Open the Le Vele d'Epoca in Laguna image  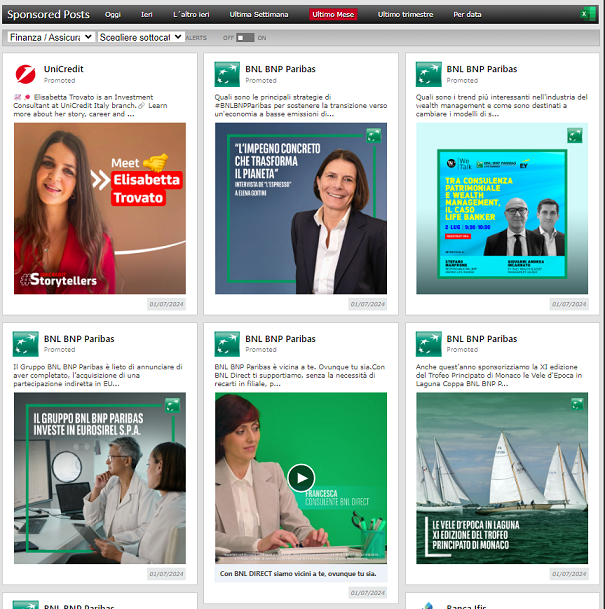click(x=502, y=478)
